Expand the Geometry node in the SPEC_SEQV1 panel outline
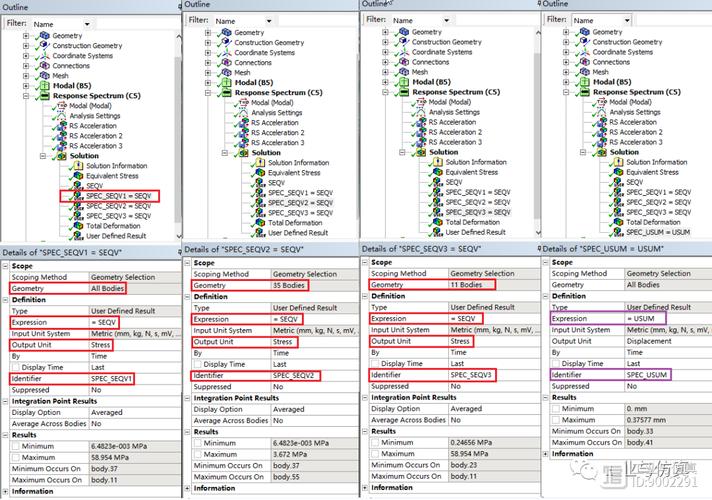Viewport: 712px width, 500px height. click(x=26, y=35)
